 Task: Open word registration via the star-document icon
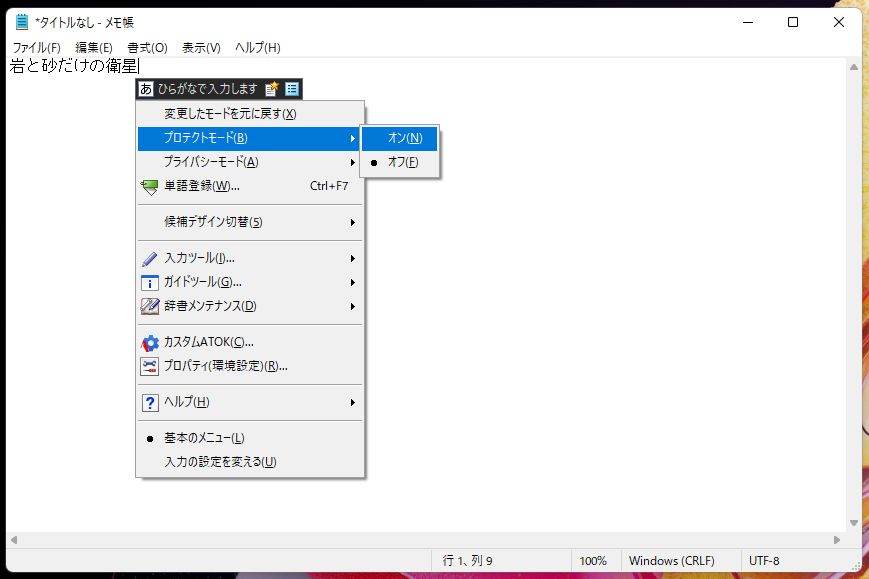[x=271, y=88]
